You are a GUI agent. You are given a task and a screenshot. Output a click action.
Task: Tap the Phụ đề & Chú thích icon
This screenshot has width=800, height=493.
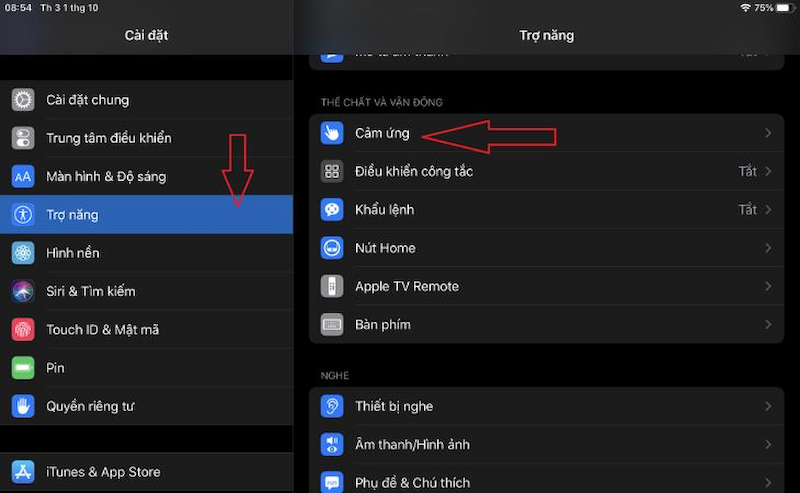coord(332,482)
